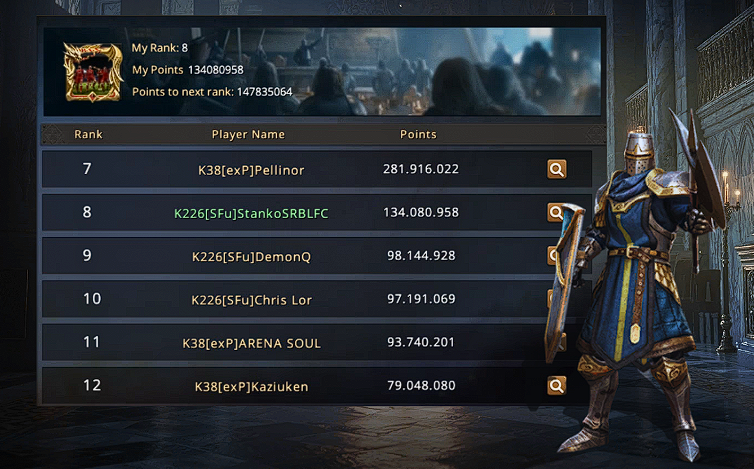This screenshot has width=754, height=469.
Task: Select the rank 7 row number
Action: [87, 169]
